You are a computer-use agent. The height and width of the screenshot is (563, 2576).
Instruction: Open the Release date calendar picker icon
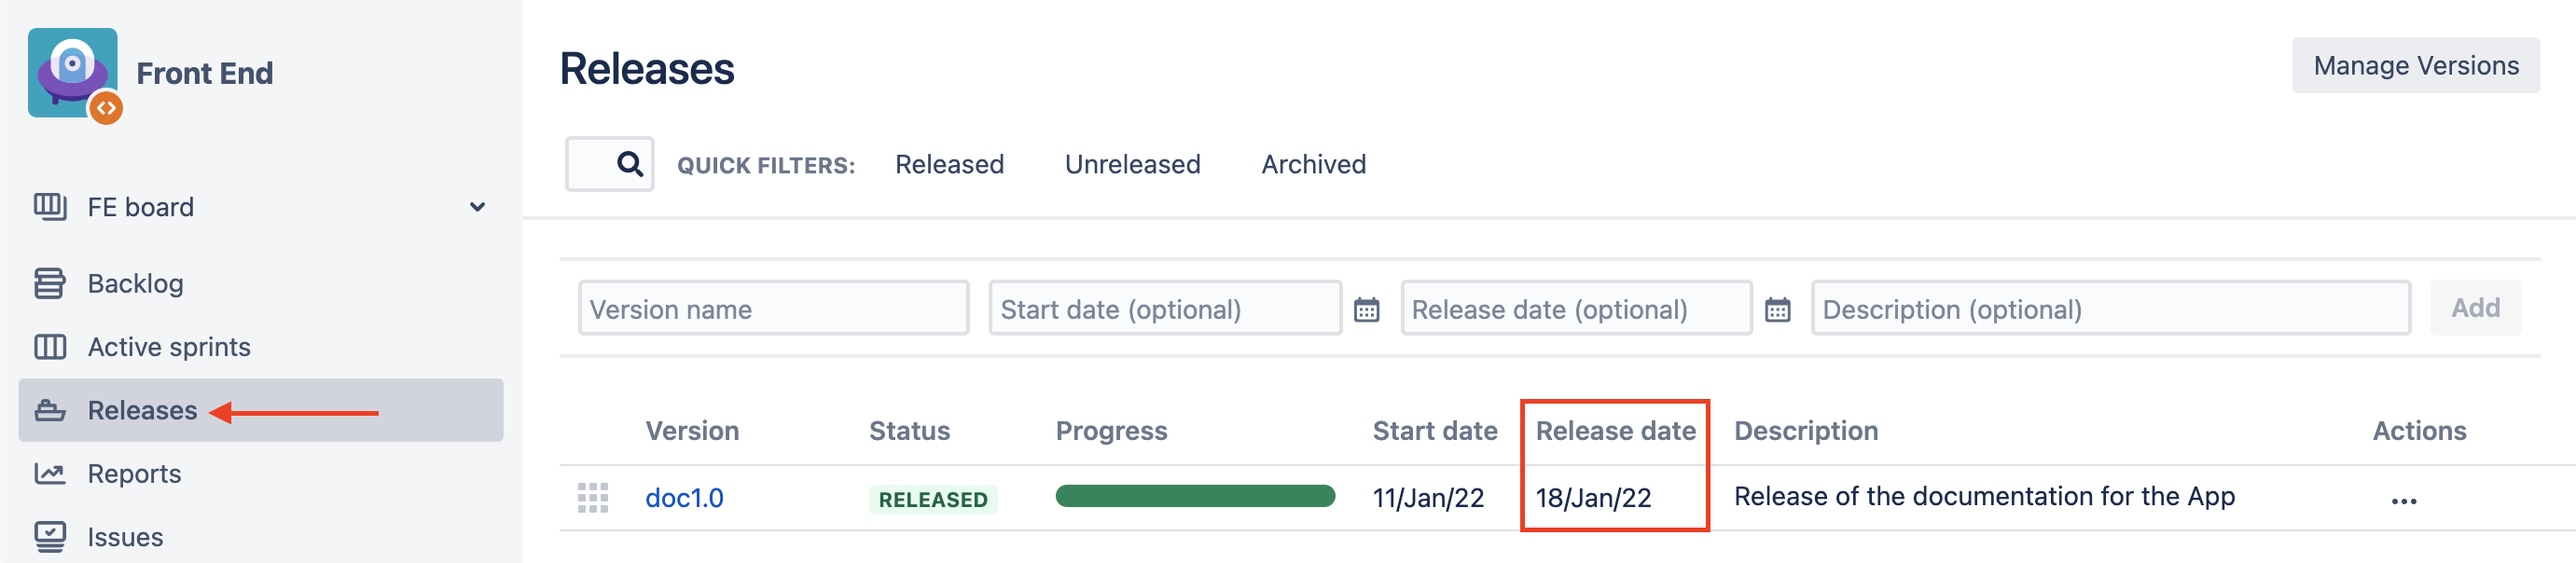(x=1777, y=310)
